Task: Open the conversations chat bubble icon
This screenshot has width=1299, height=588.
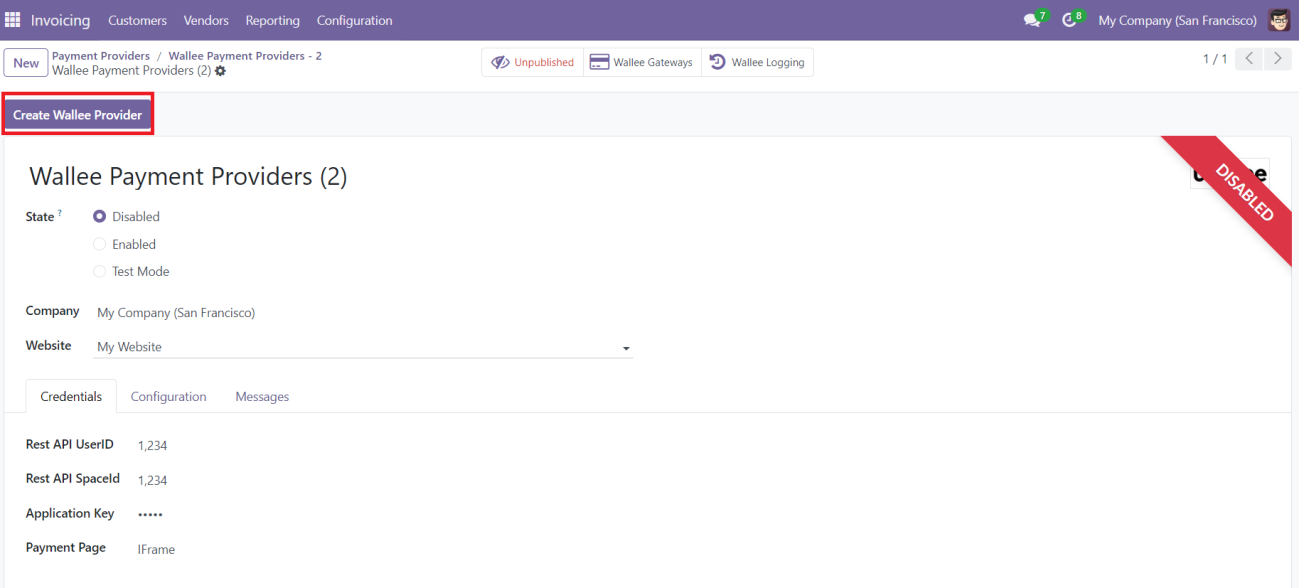Action: pyautogui.click(x=1032, y=20)
